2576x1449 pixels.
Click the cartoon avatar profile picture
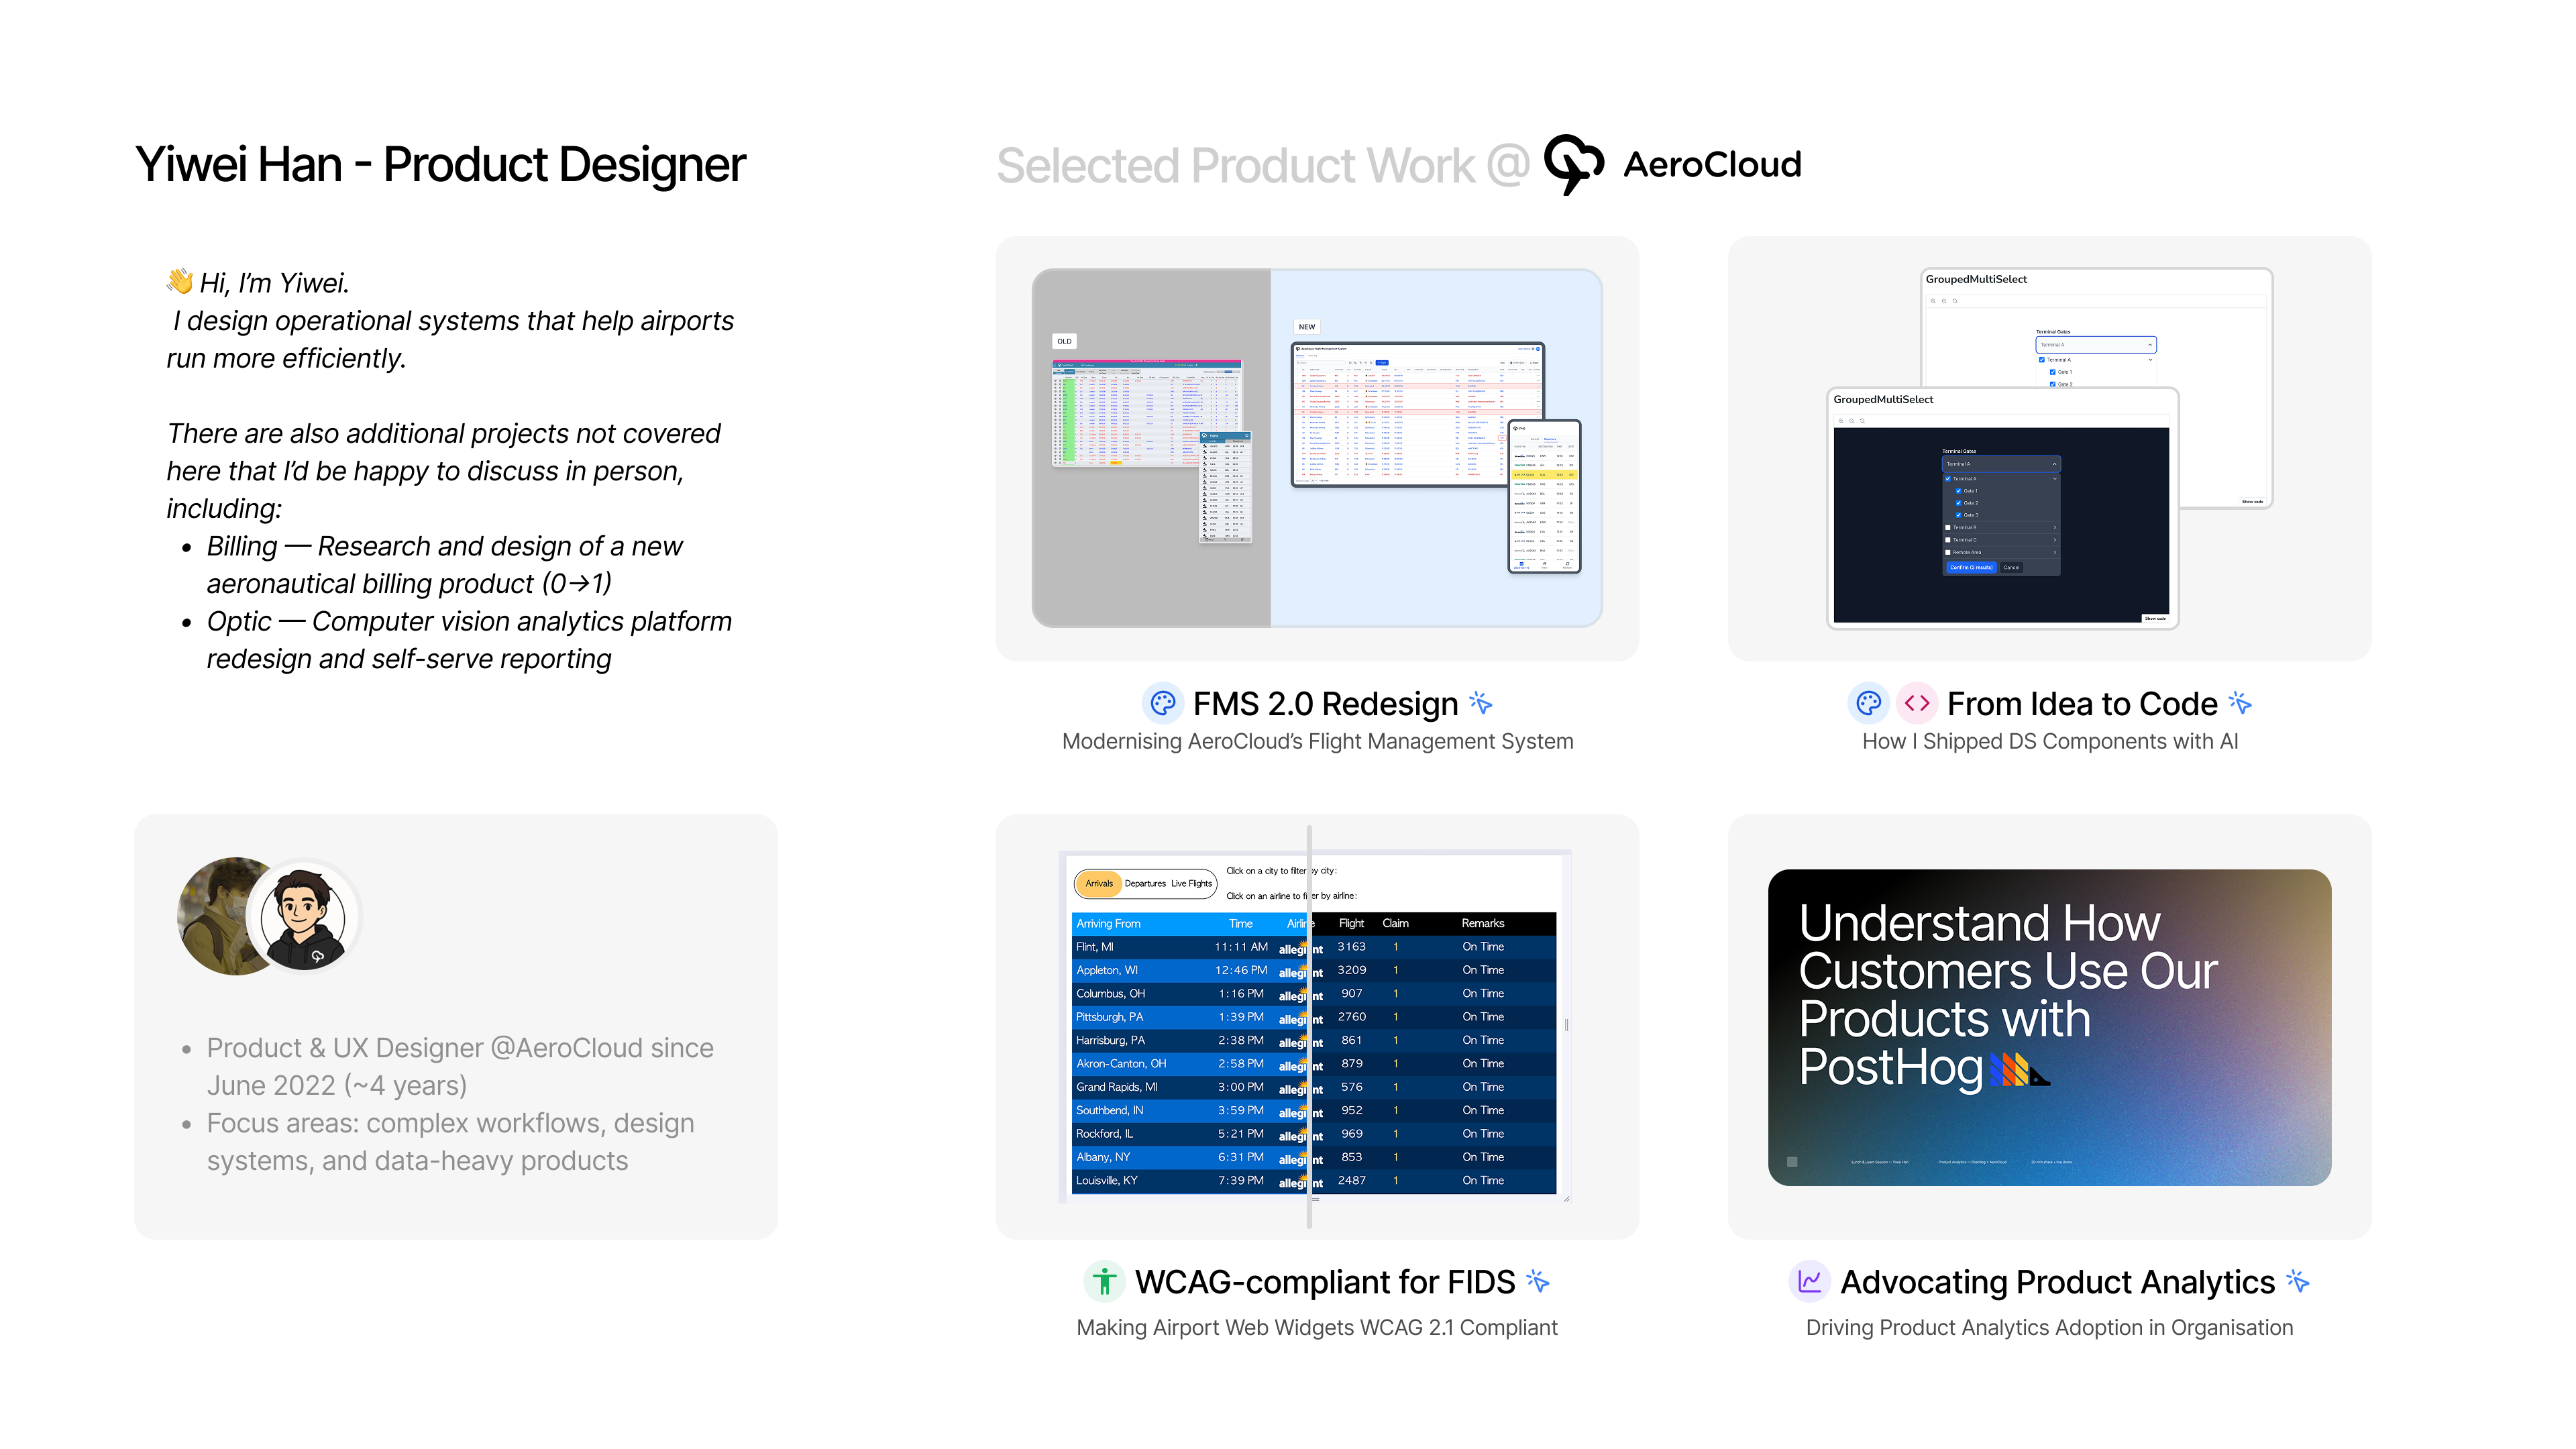(303, 917)
